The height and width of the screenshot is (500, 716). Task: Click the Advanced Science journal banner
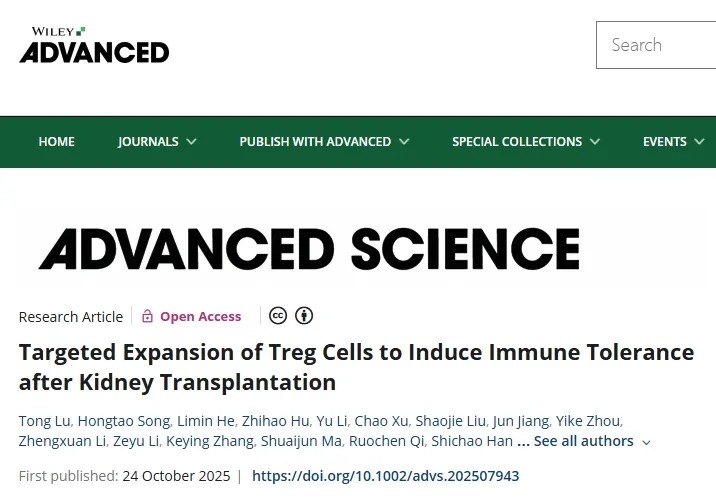pos(309,250)
